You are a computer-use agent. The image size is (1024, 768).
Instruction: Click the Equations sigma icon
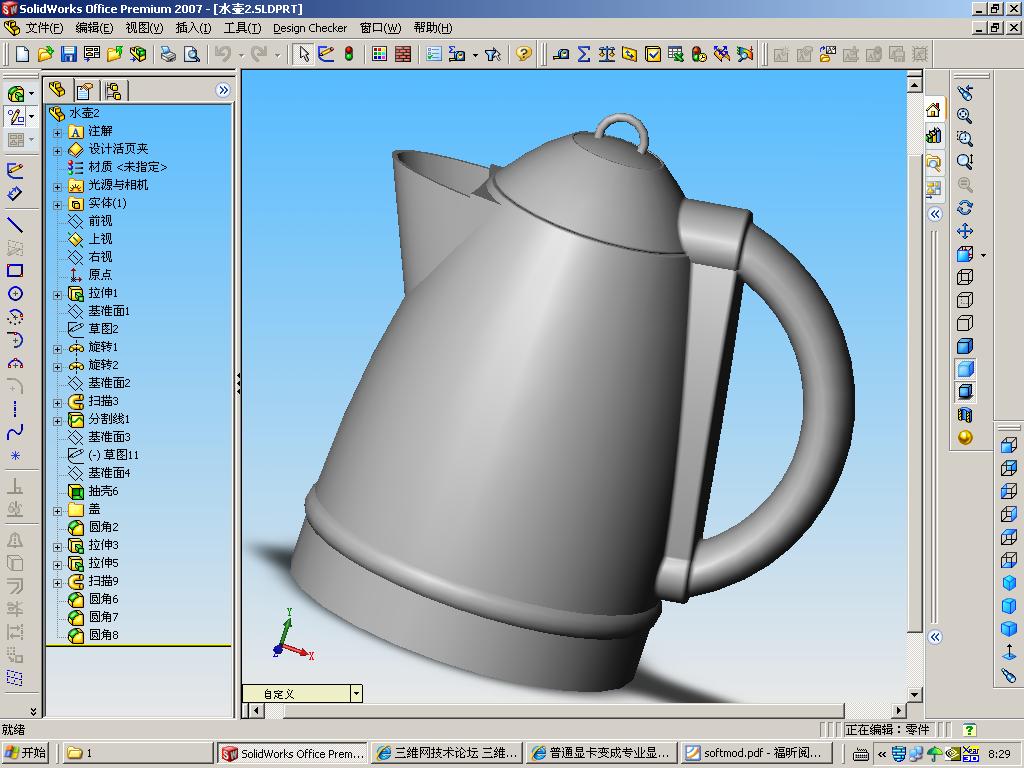[584, 54]
